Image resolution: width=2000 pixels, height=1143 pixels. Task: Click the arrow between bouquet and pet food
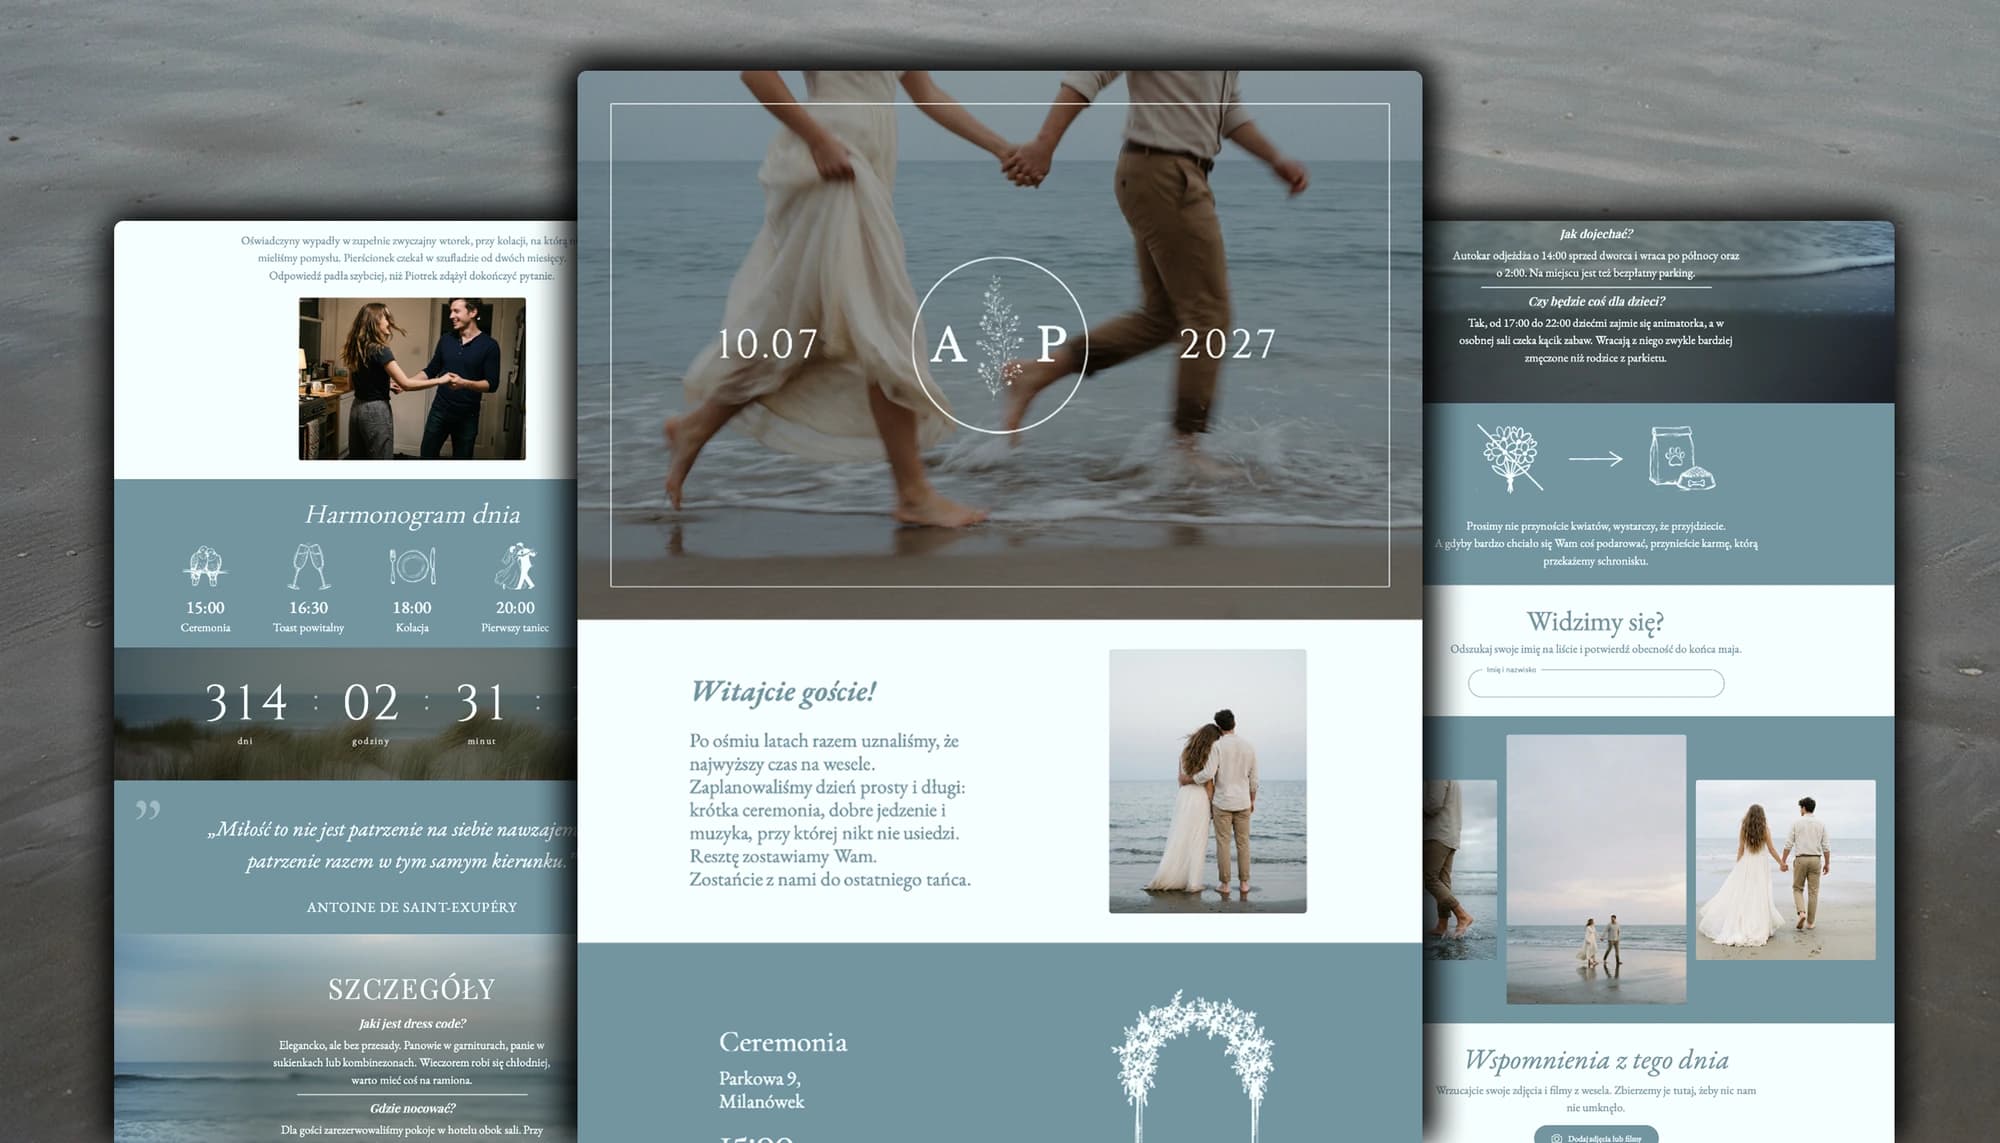pyautogui.click(x=1595, y=458)
